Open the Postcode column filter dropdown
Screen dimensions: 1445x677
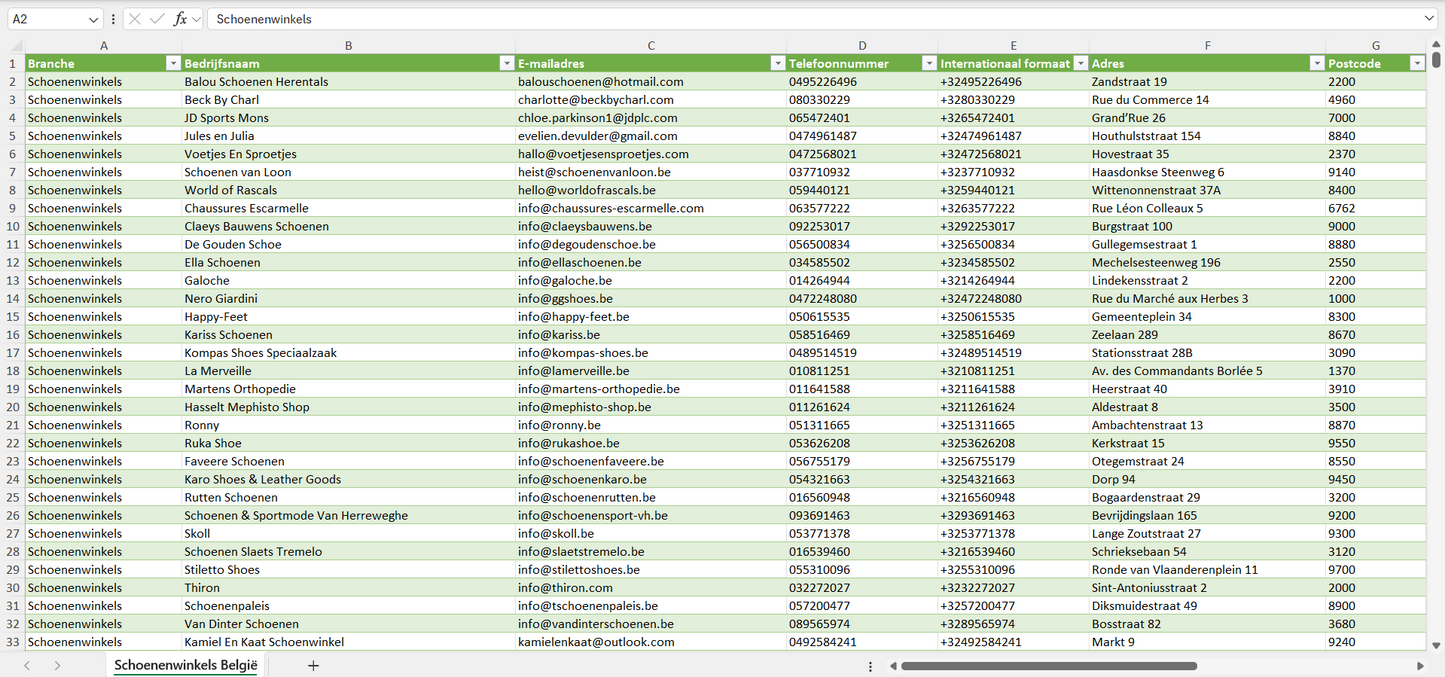click(1416, 64)
